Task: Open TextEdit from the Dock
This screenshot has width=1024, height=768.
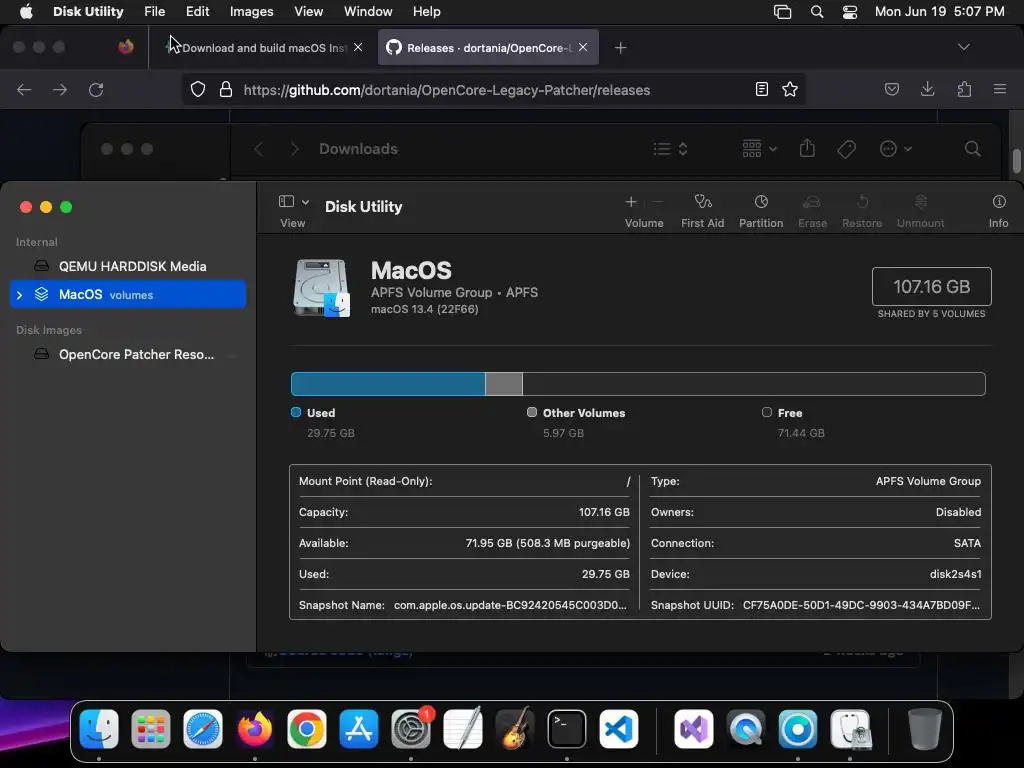Action: tap(463, 729)
